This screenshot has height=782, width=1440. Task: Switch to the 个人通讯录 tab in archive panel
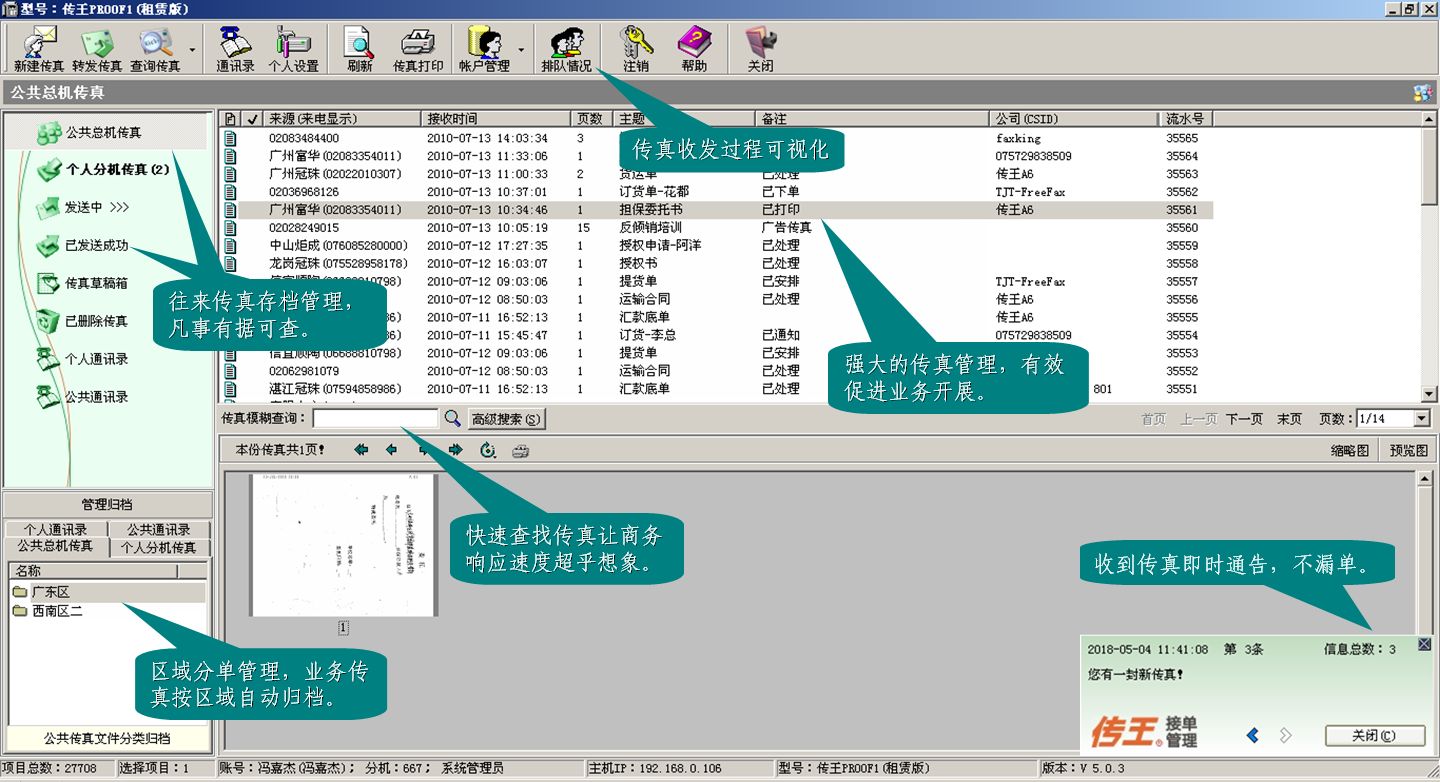55,530
